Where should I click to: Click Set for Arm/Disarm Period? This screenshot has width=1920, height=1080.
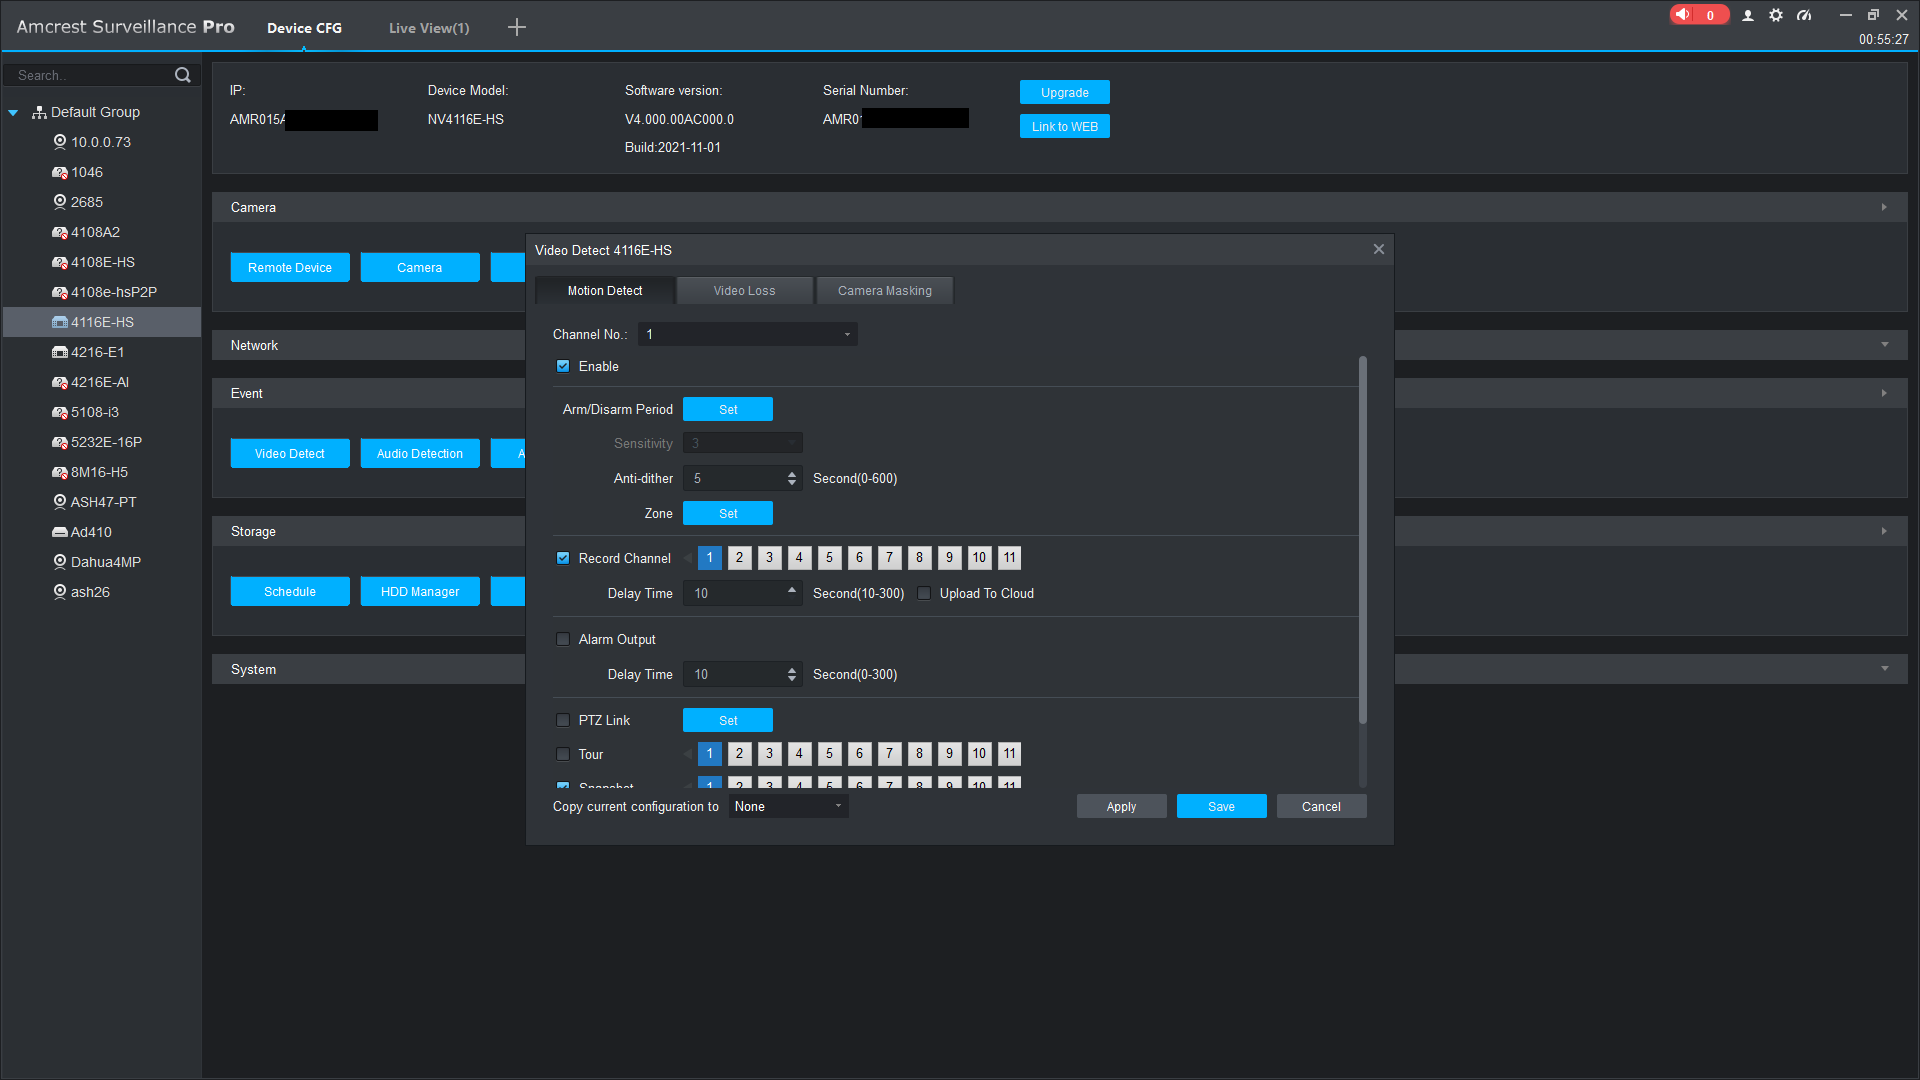click(x=728, y=409)
